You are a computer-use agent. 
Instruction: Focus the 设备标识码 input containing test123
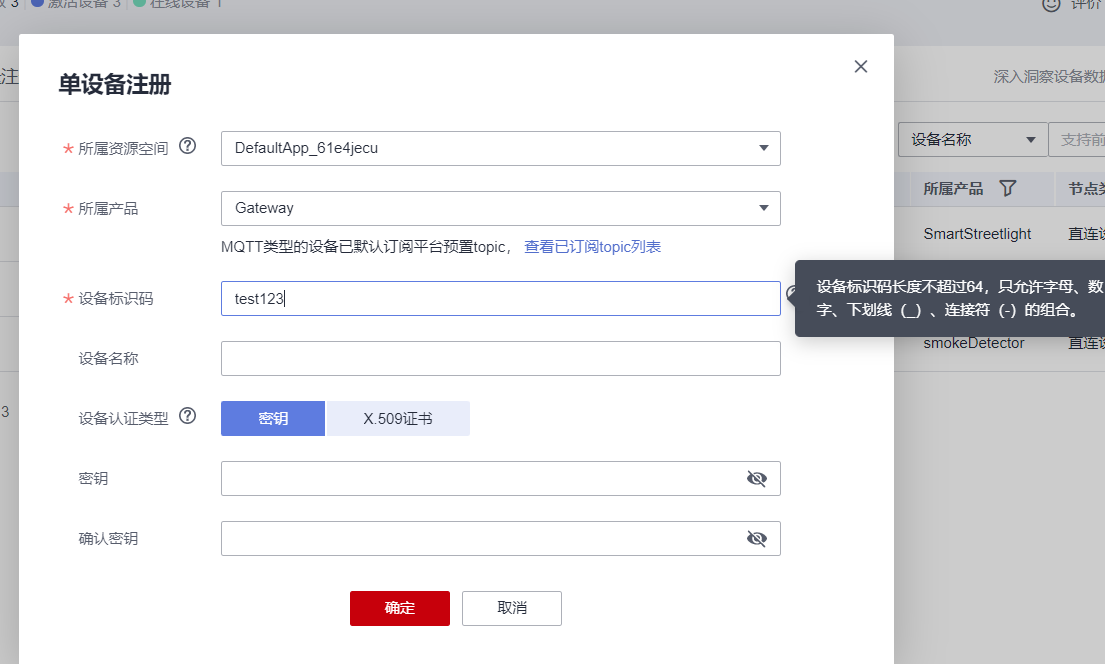tap(500, 298)
